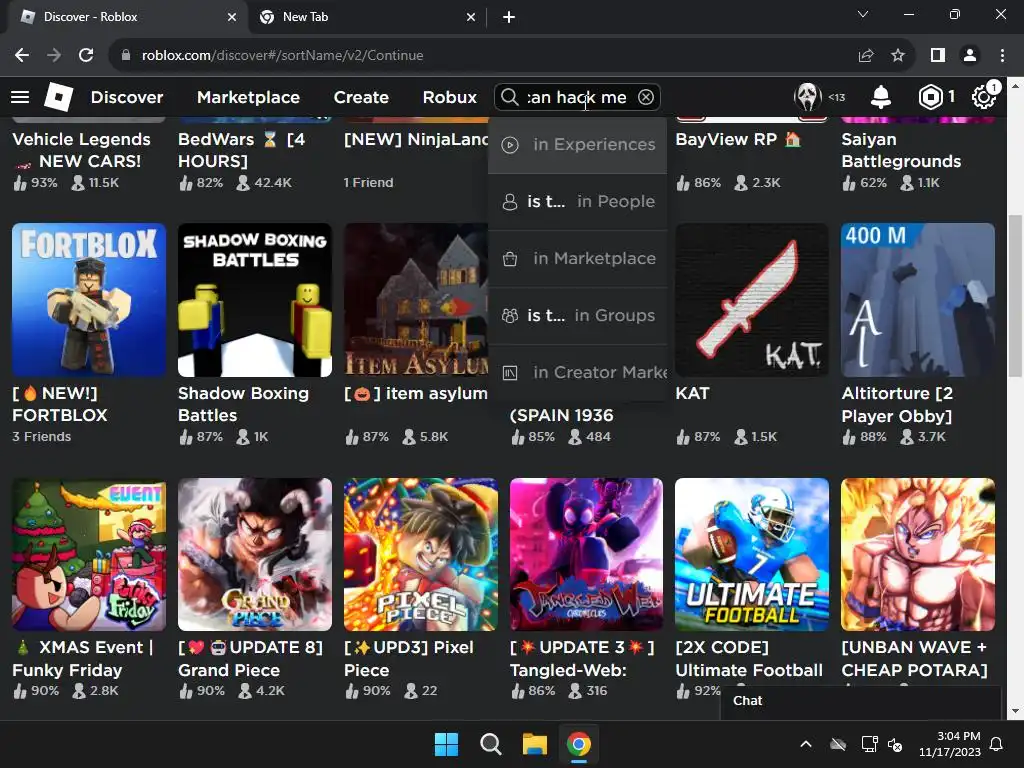Open File Explorer from taskbar
The width and height of the screenshot is (1024, 768).
point(534,744)
